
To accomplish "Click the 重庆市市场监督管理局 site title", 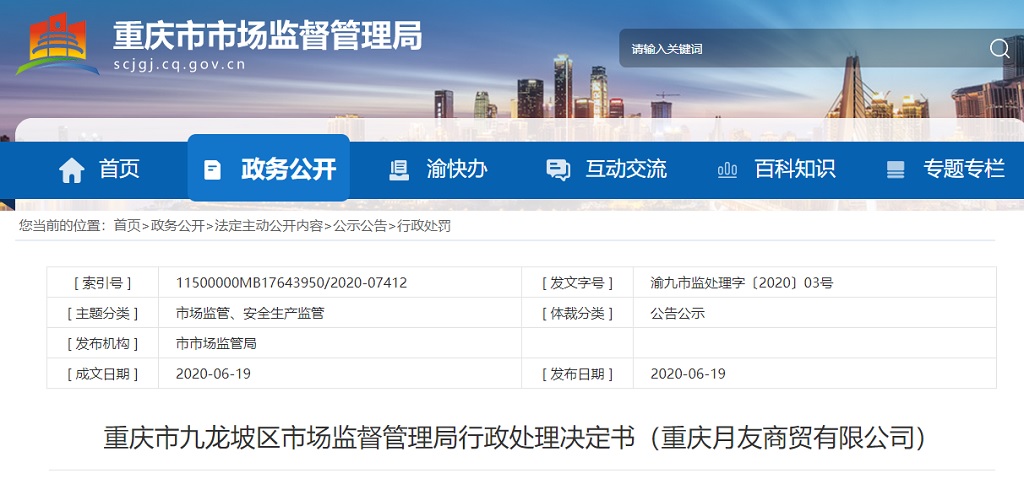I will (x=267, y=36).
